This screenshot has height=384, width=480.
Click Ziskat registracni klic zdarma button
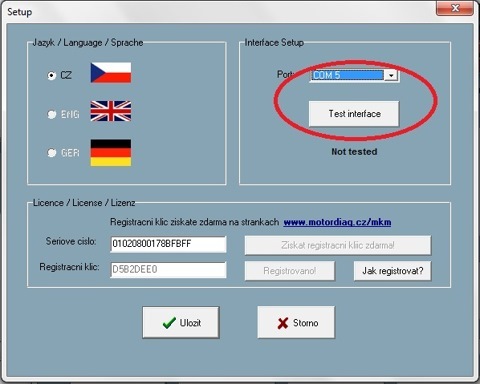(x=338, y=245)
